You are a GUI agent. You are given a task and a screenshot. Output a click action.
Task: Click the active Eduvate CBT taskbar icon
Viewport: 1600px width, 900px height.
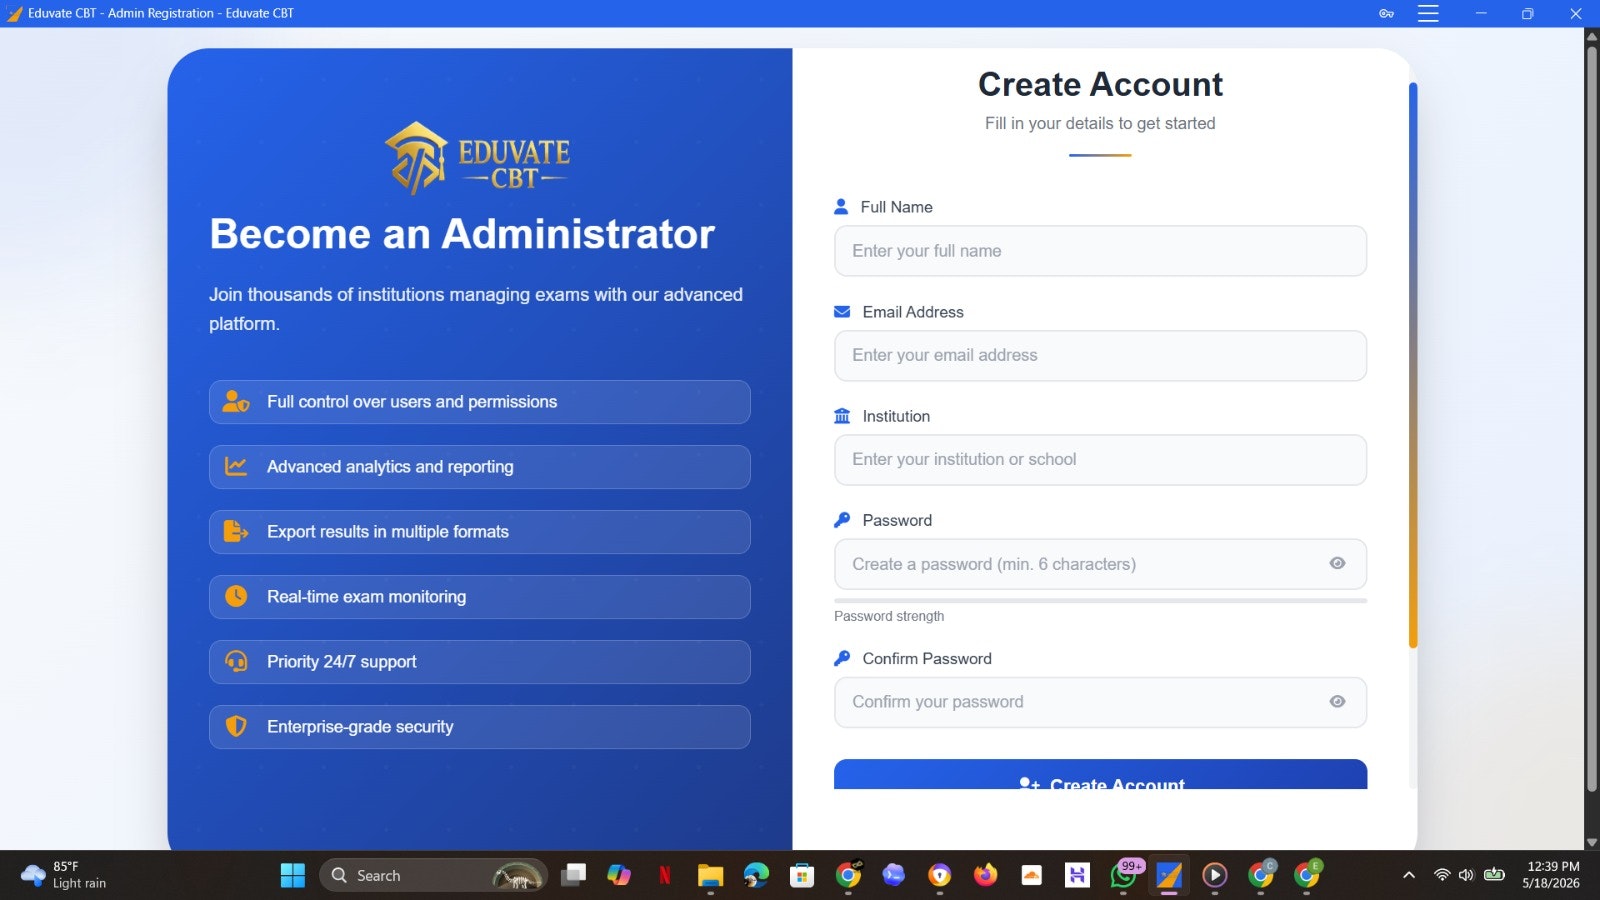pos(1169,876)
